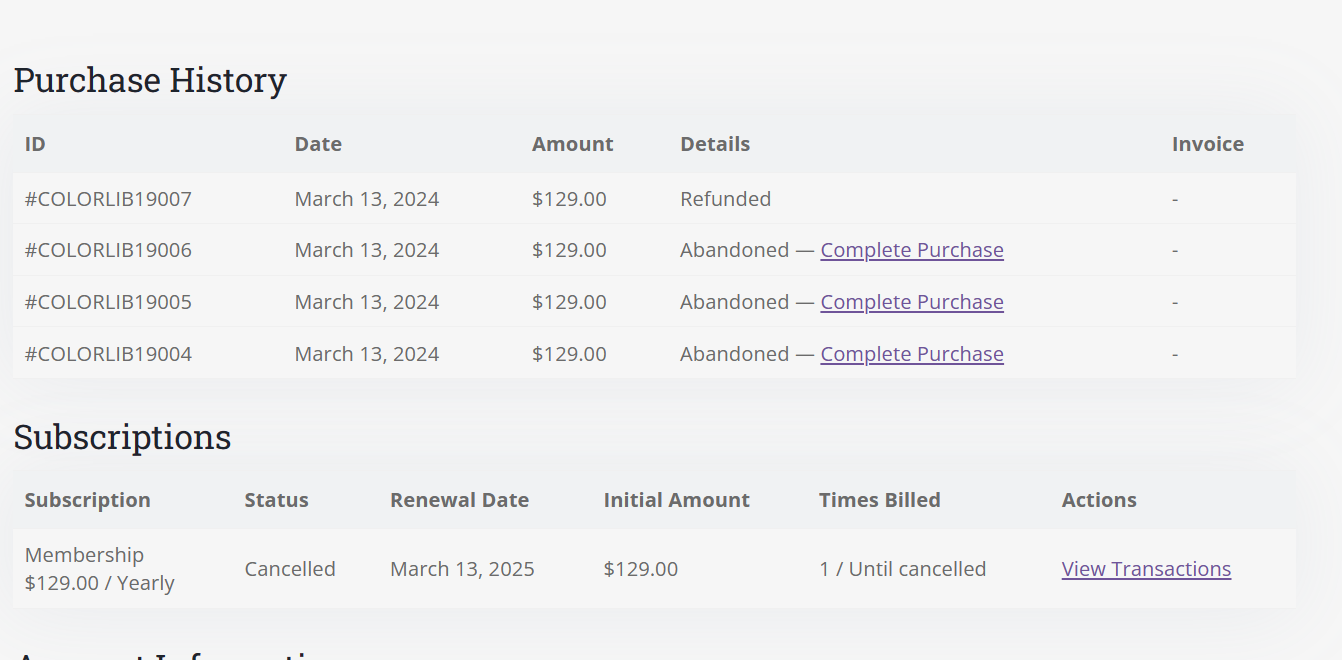Click the Invoice column header
The width and height of the screenshot is (1342, 660).
coord(1207,144)
